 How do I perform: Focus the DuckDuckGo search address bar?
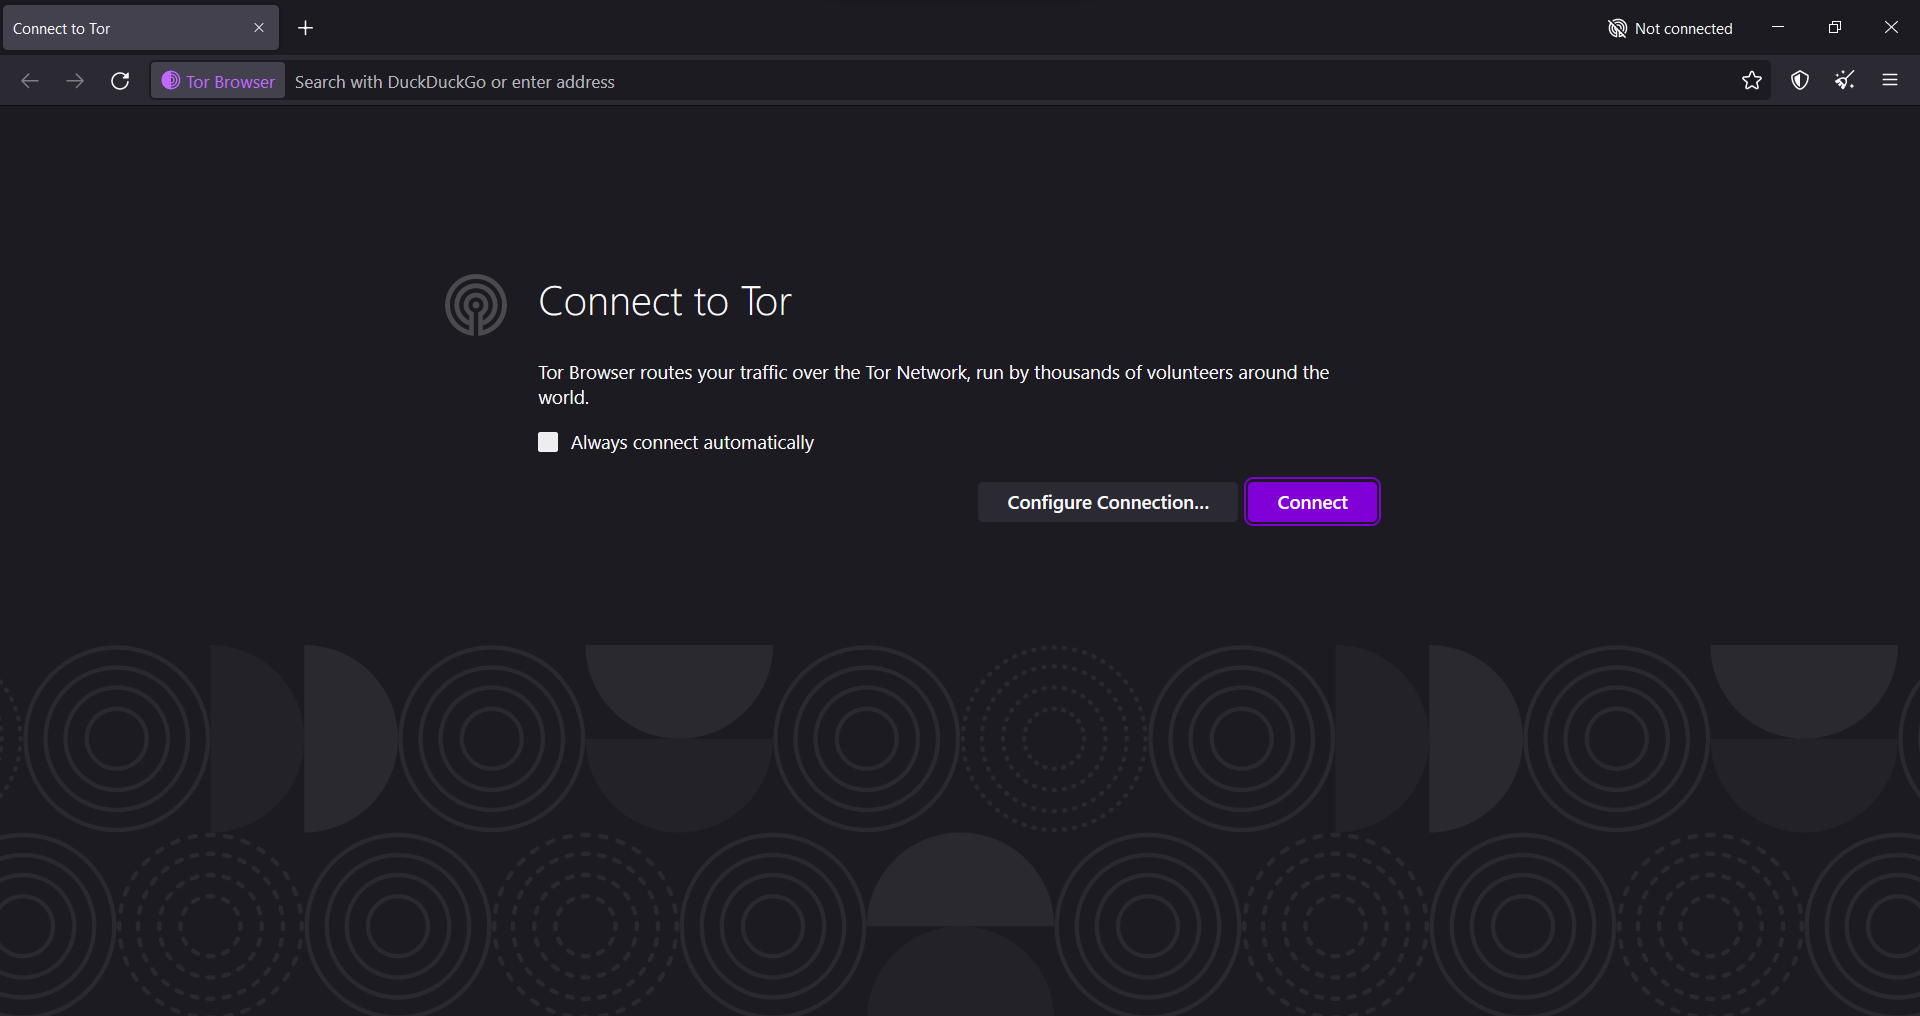(x=1000, y=81)
